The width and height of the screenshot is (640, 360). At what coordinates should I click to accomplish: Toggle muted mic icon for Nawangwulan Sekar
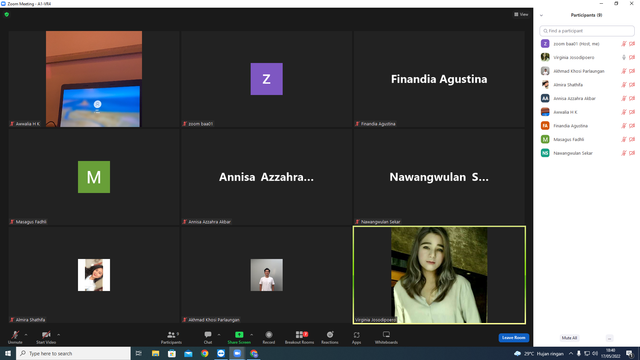point(624,153)
